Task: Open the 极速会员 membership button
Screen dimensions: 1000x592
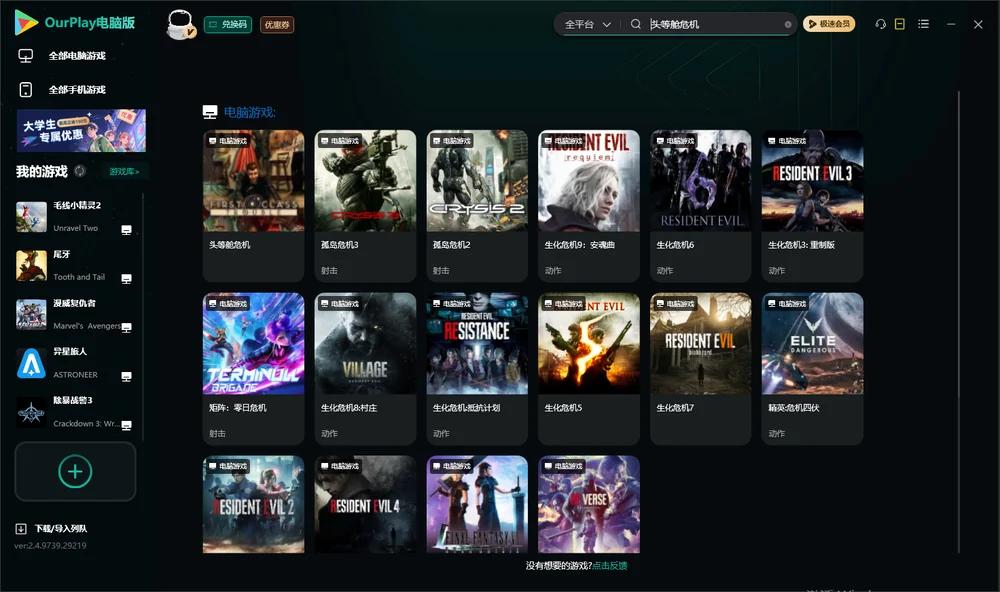Action: [828, 24]
